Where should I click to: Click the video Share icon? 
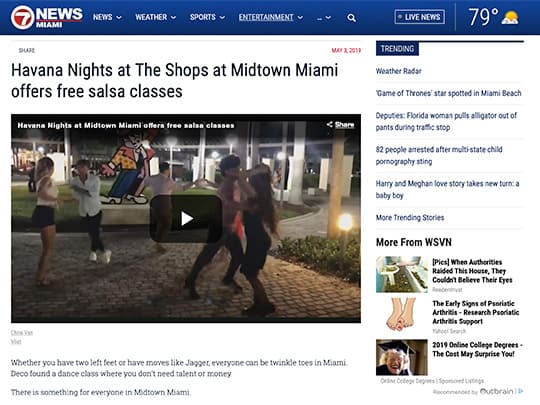340,124
